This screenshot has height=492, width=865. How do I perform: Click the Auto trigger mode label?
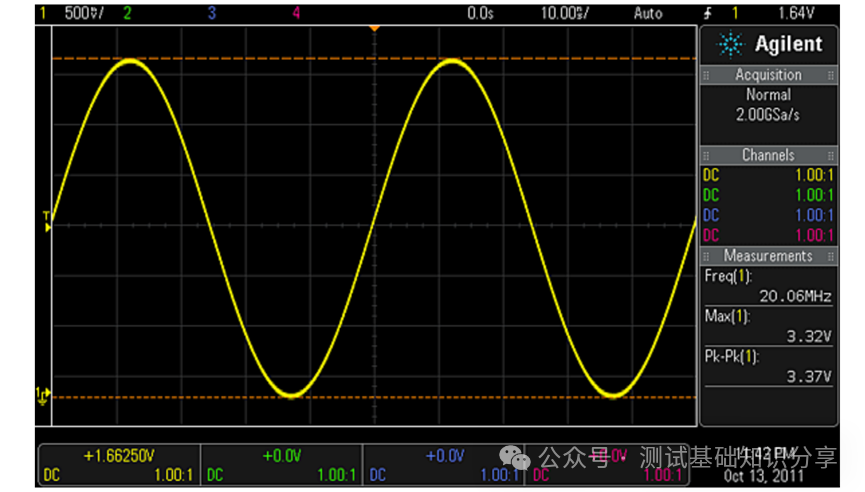[648, 13]
